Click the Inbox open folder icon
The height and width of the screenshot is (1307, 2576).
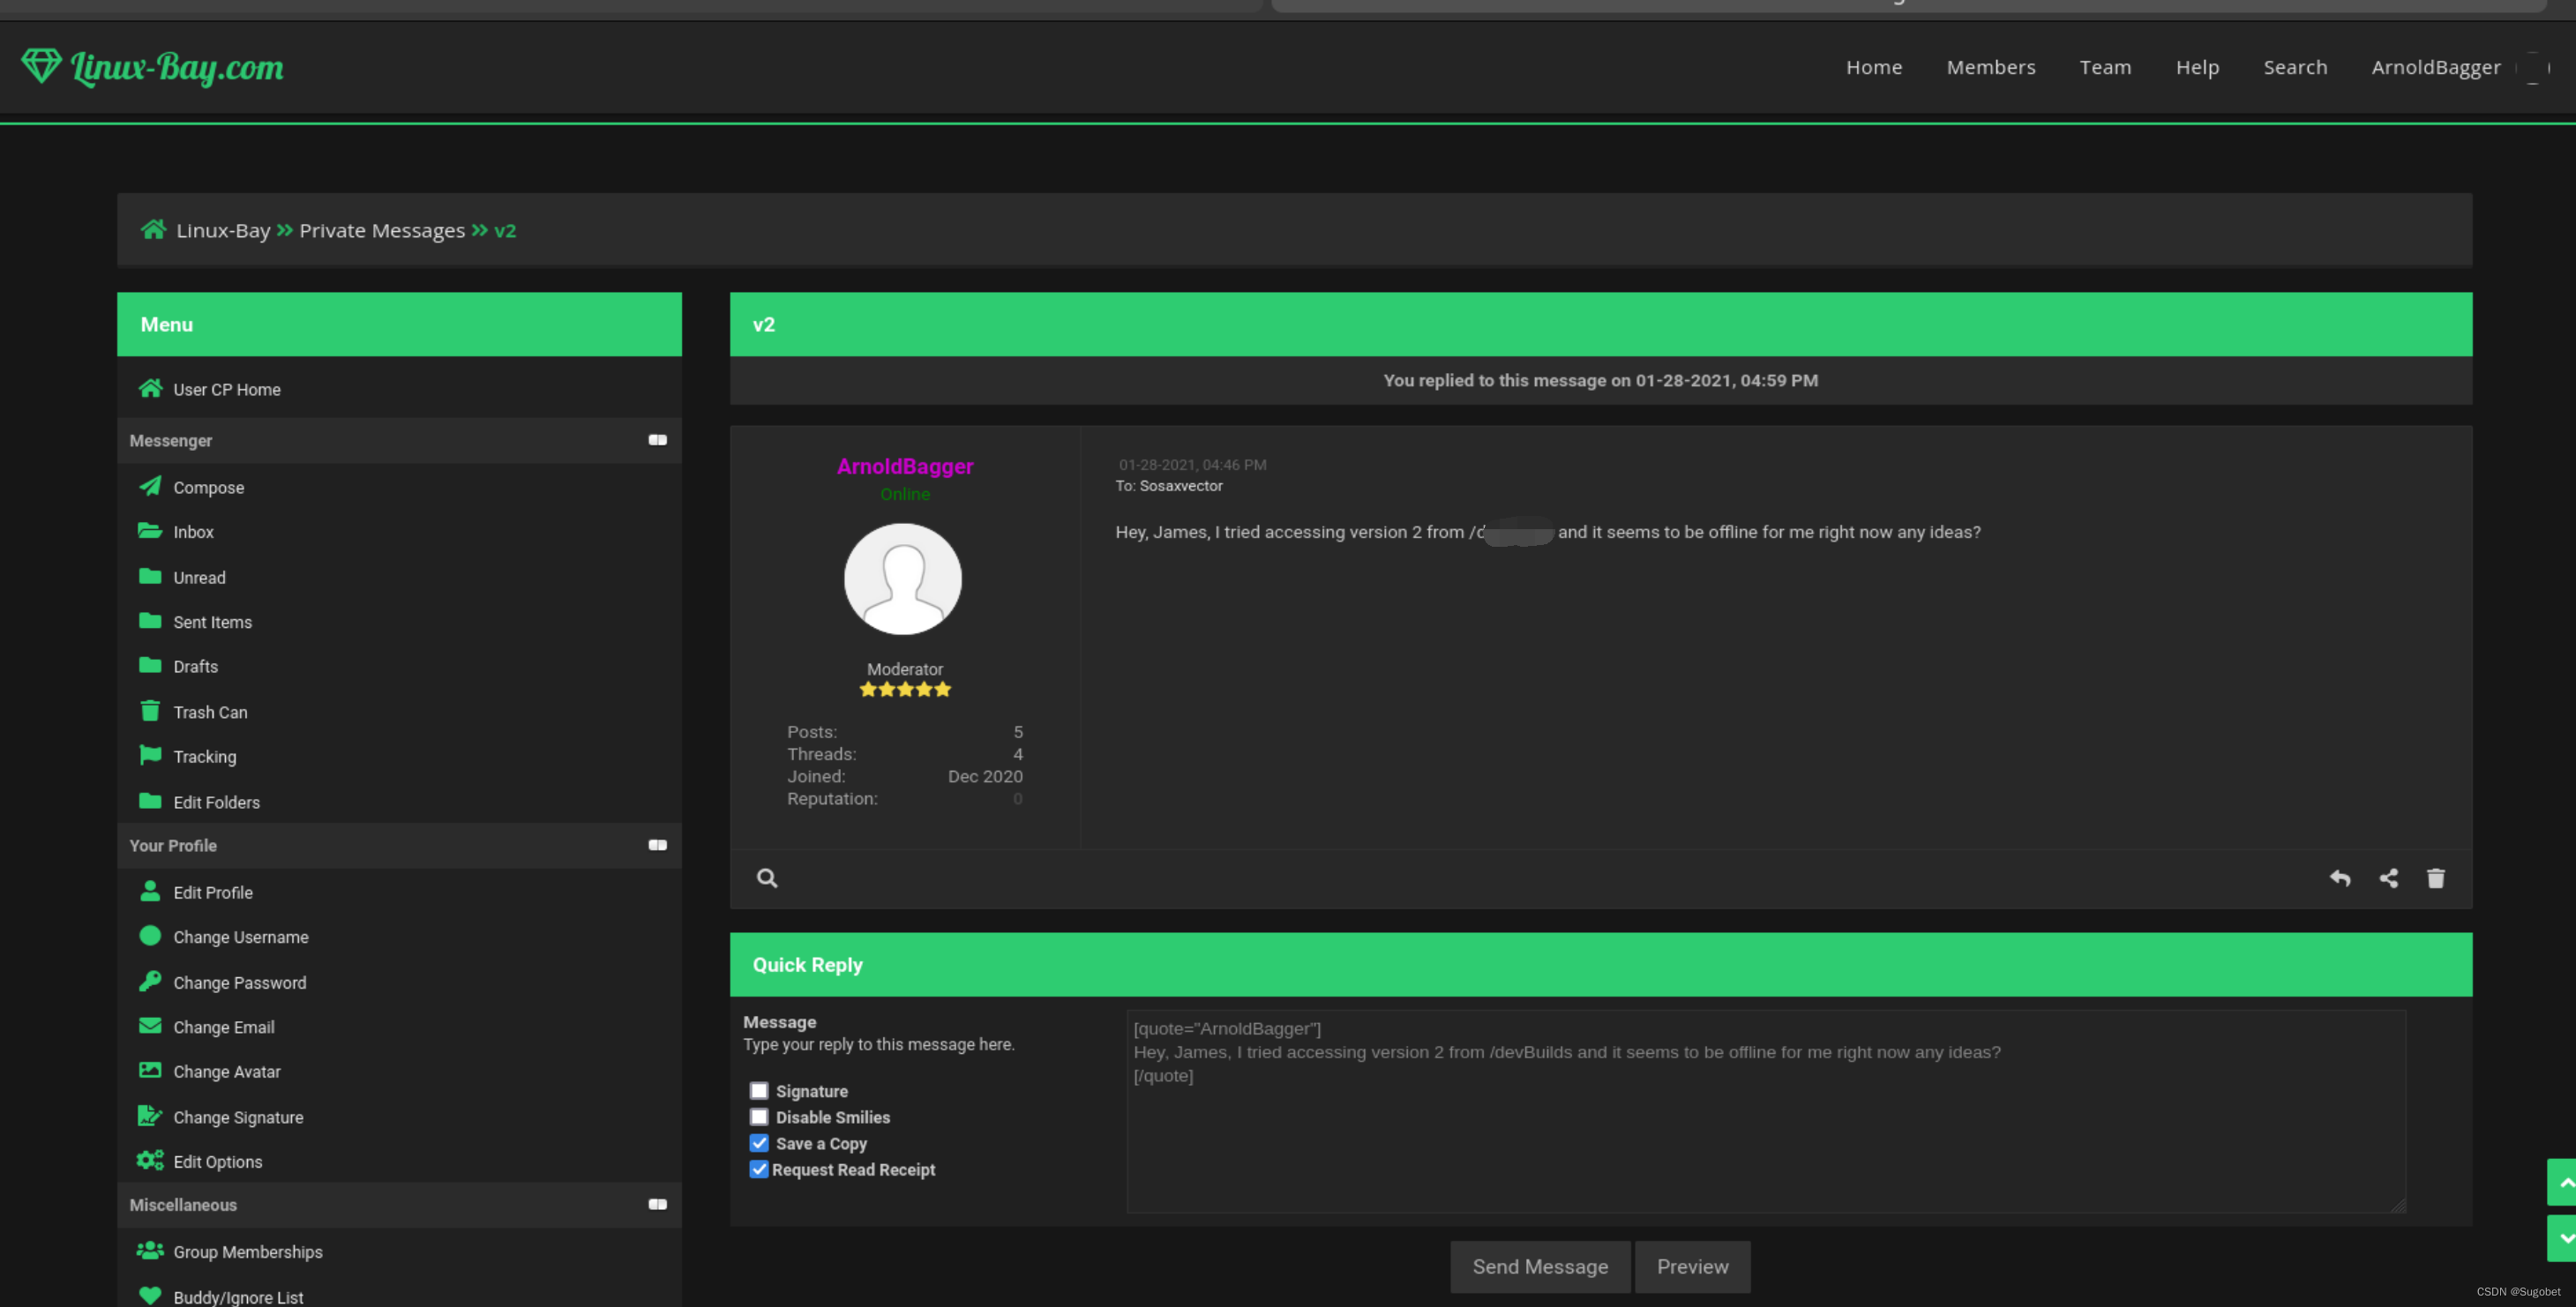click(x=150, y=530)
